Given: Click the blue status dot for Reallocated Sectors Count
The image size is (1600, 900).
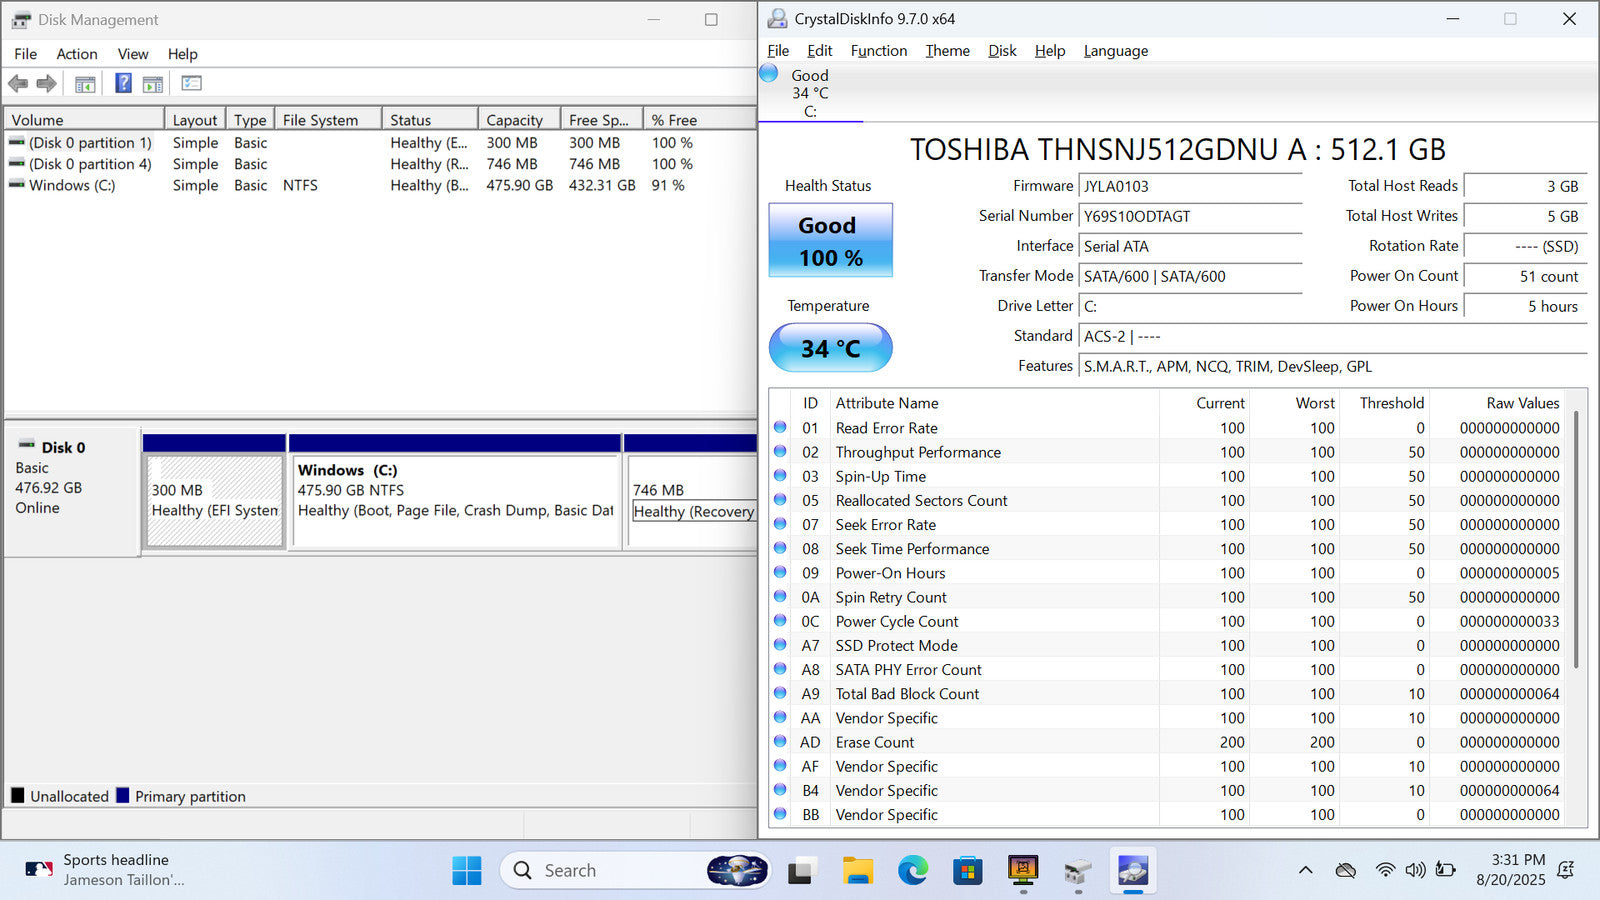Looking at the screenshot, I should [780, 500].
